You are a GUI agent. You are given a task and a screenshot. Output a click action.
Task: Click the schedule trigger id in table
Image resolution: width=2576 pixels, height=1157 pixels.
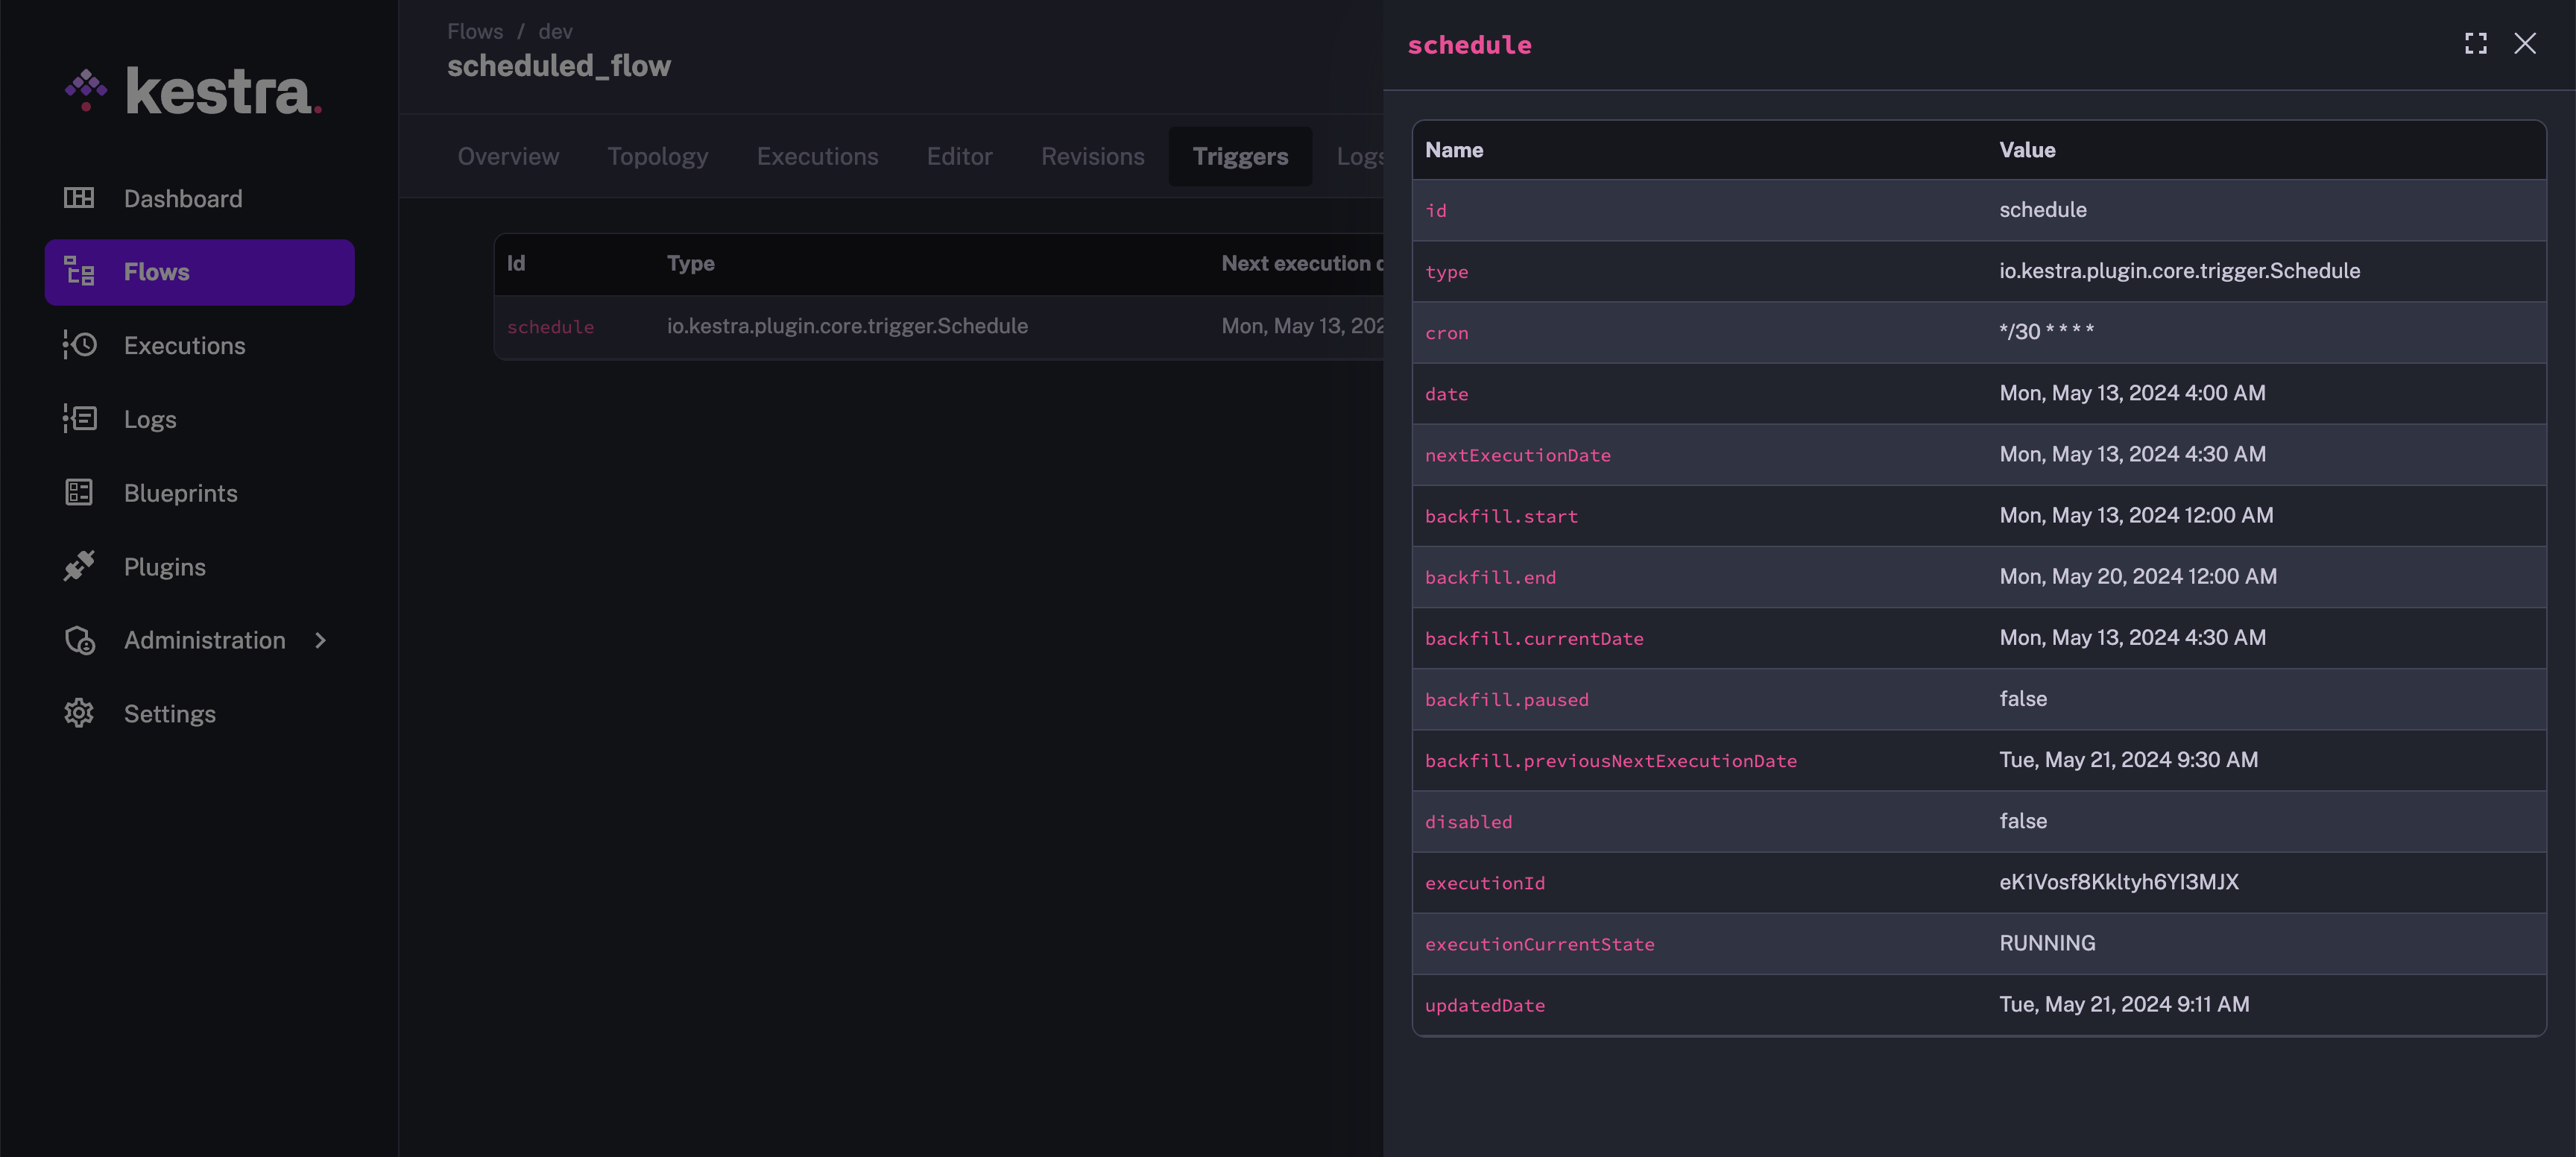(x=550, y=327)
